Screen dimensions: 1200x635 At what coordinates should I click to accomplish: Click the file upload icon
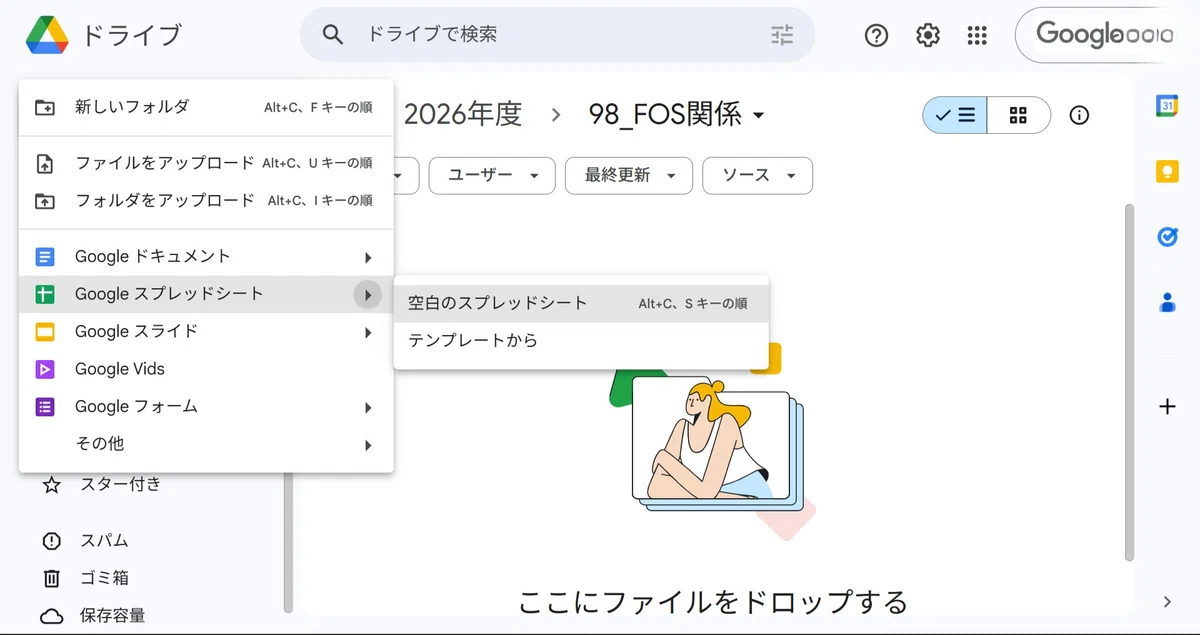45,163
